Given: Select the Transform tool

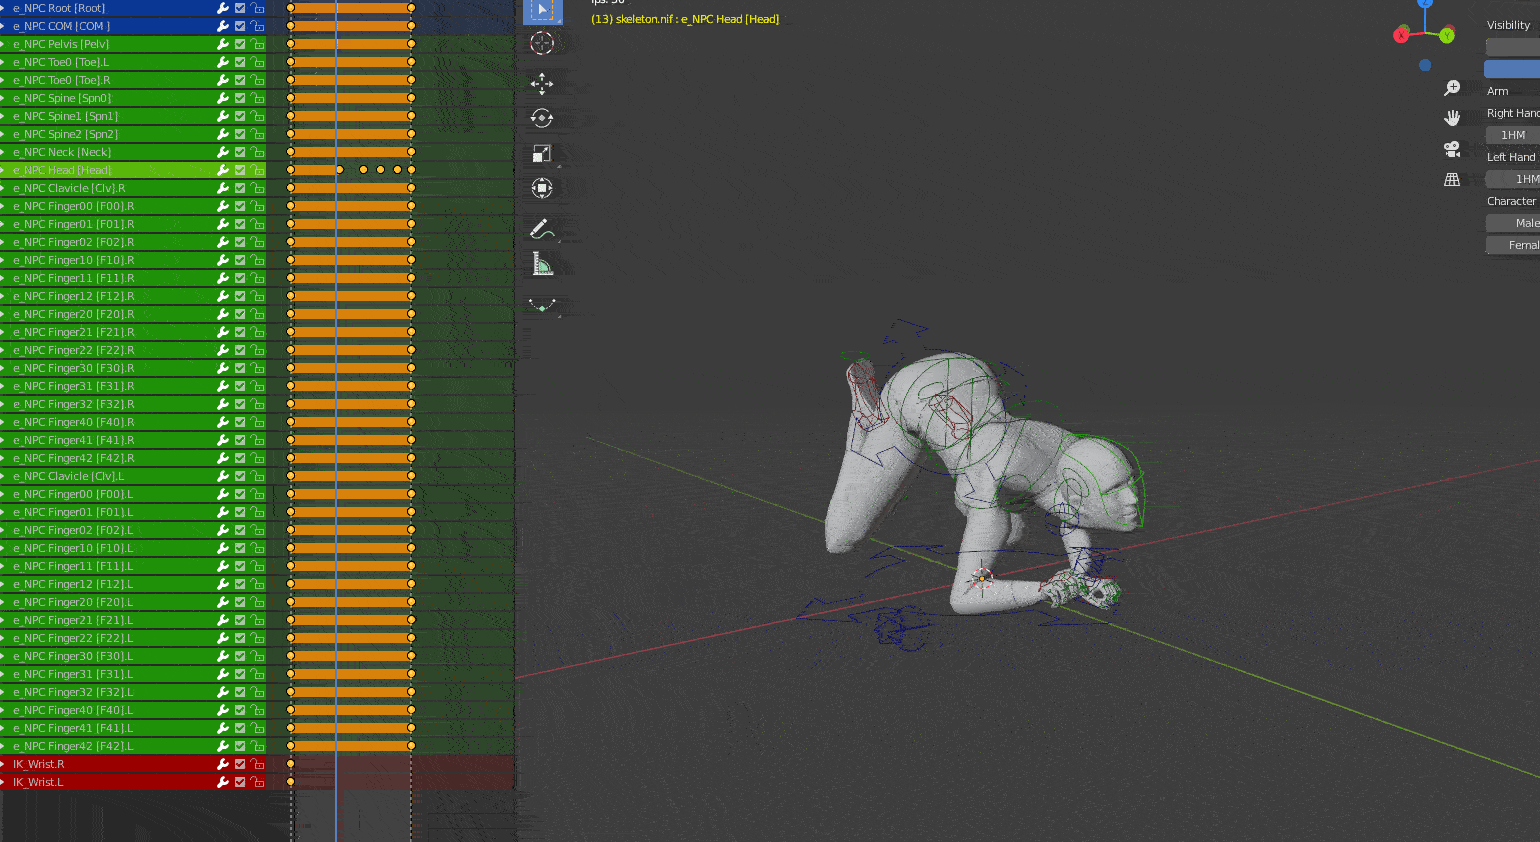Looking at the screenshot, I should click(x=542, y=188).
